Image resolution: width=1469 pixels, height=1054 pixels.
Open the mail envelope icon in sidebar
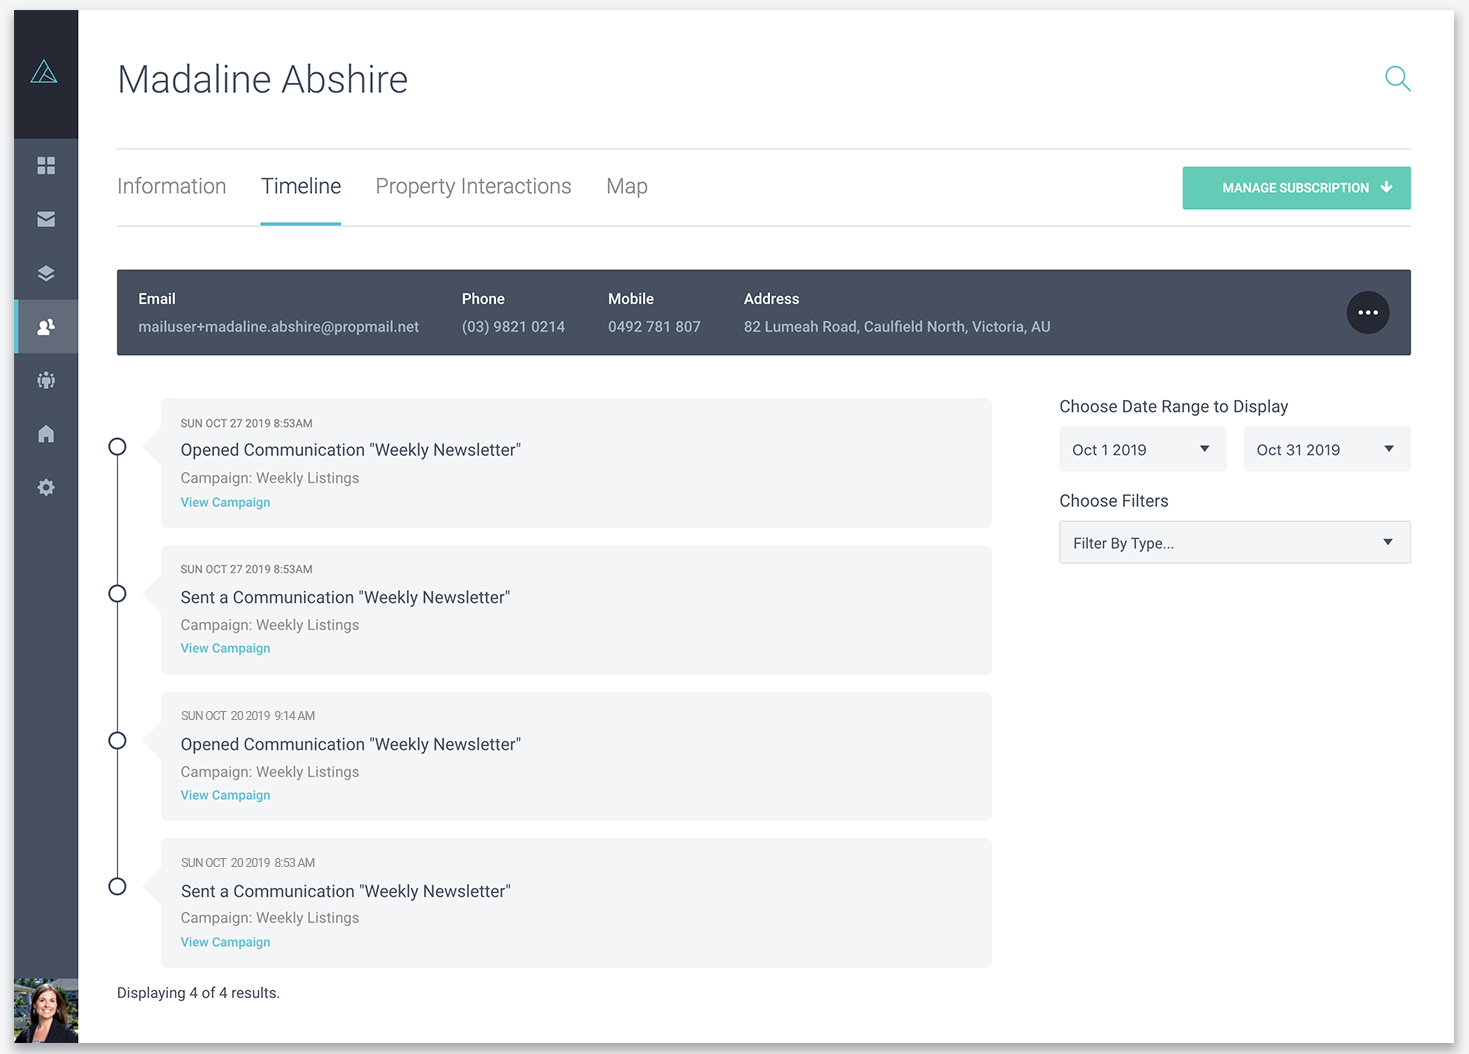(x=46, y=219)
